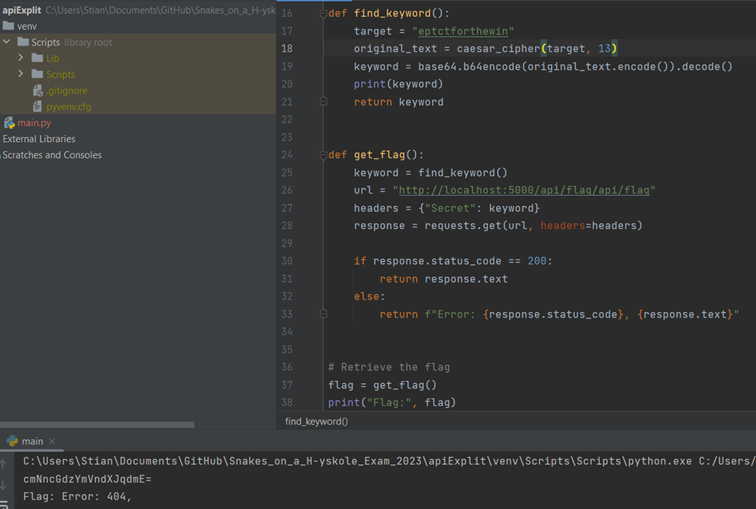This screenshot has width=756, height=509.
Task: Click headers = {"Secret": keyword} line
Action: coord(446,208)
